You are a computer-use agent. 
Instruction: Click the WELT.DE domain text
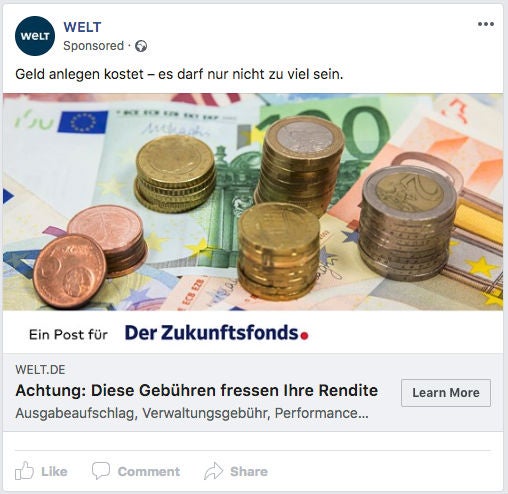coord(40,370)
